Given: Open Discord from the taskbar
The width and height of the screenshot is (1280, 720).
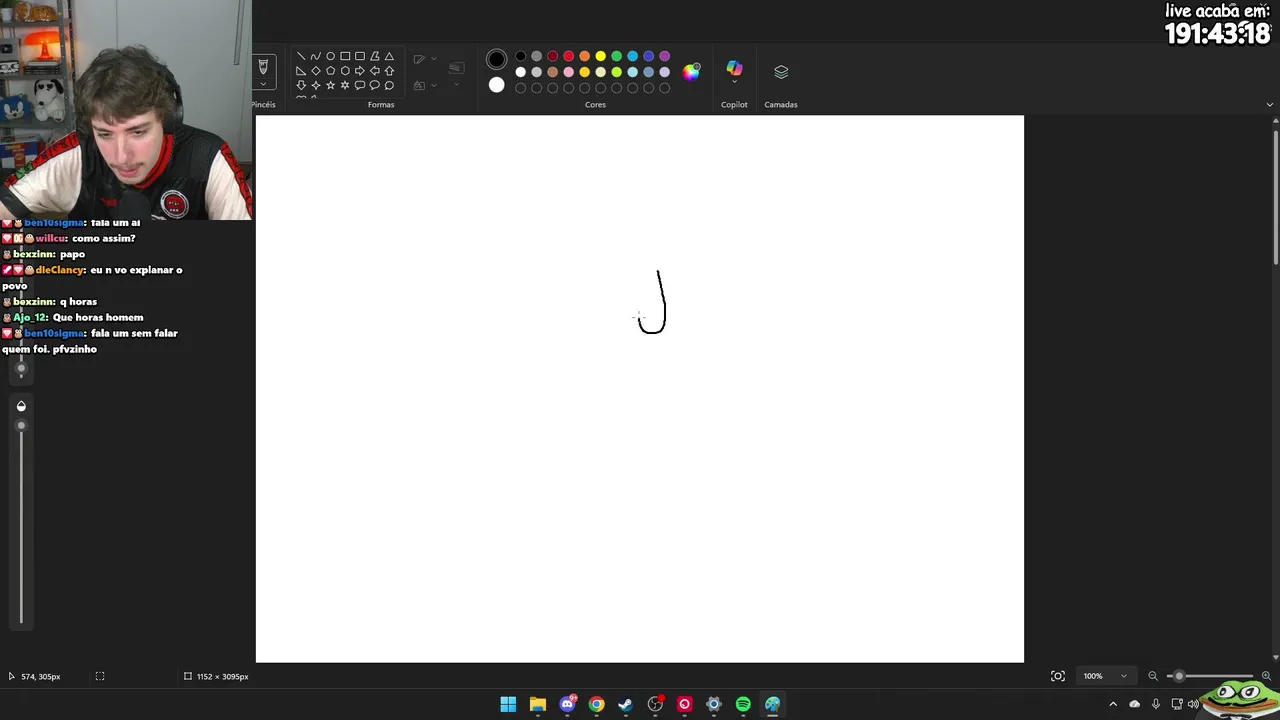Looking at the screenshot, I should coord(567,704).
